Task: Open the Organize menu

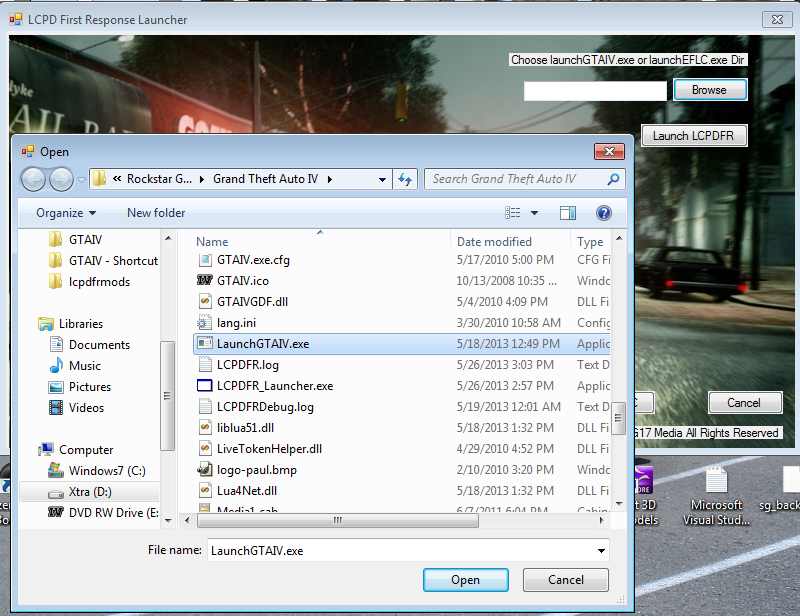Action: (x=66, y=213)
